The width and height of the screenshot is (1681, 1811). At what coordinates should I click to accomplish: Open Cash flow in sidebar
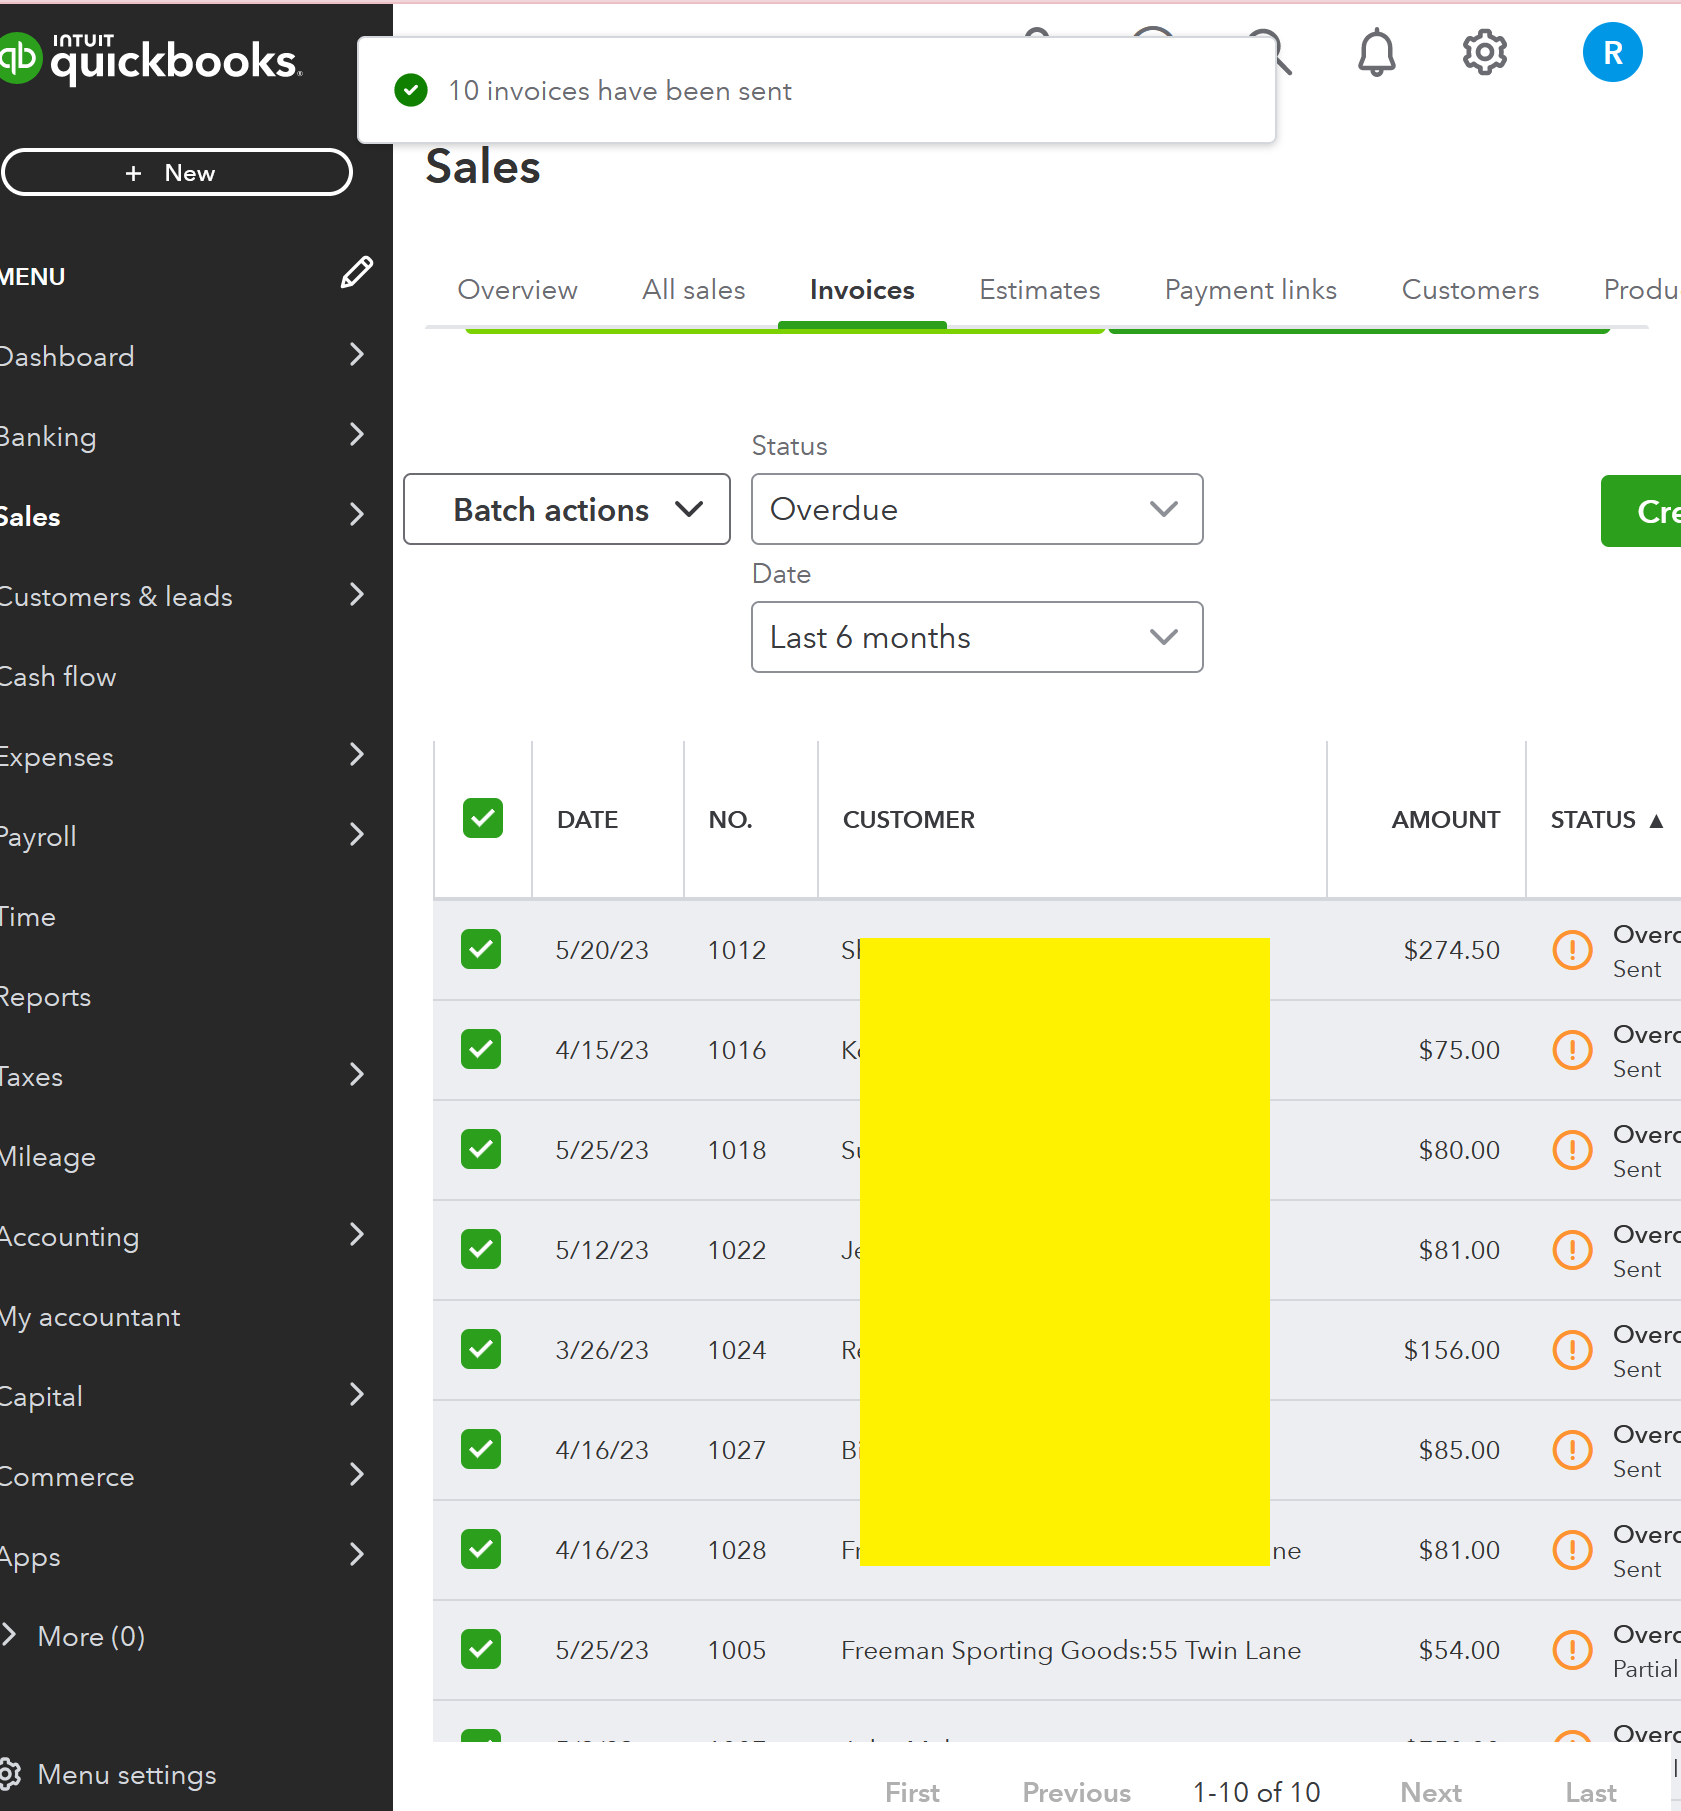tap(58, 677)
